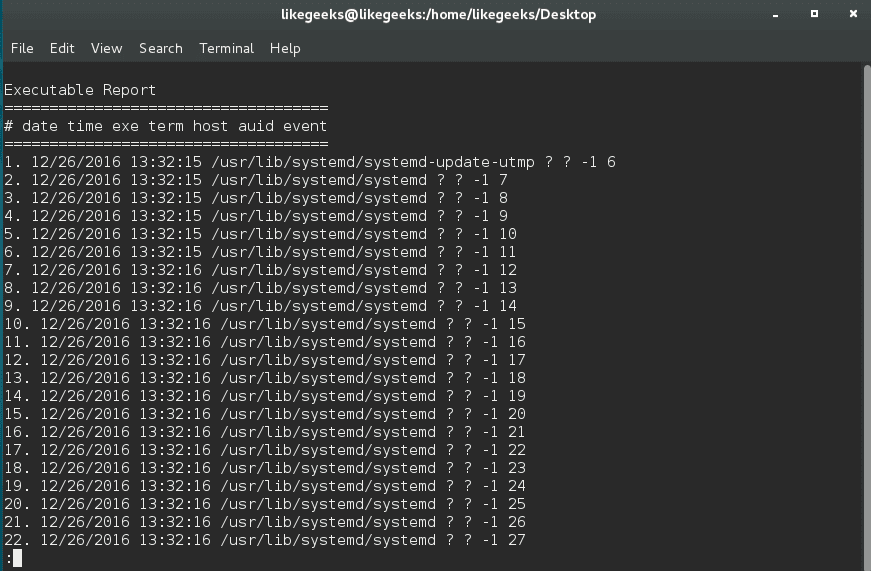
Task: Click row 18 ending with event 23
Action: pyautogui.click(x=265, y=468)
